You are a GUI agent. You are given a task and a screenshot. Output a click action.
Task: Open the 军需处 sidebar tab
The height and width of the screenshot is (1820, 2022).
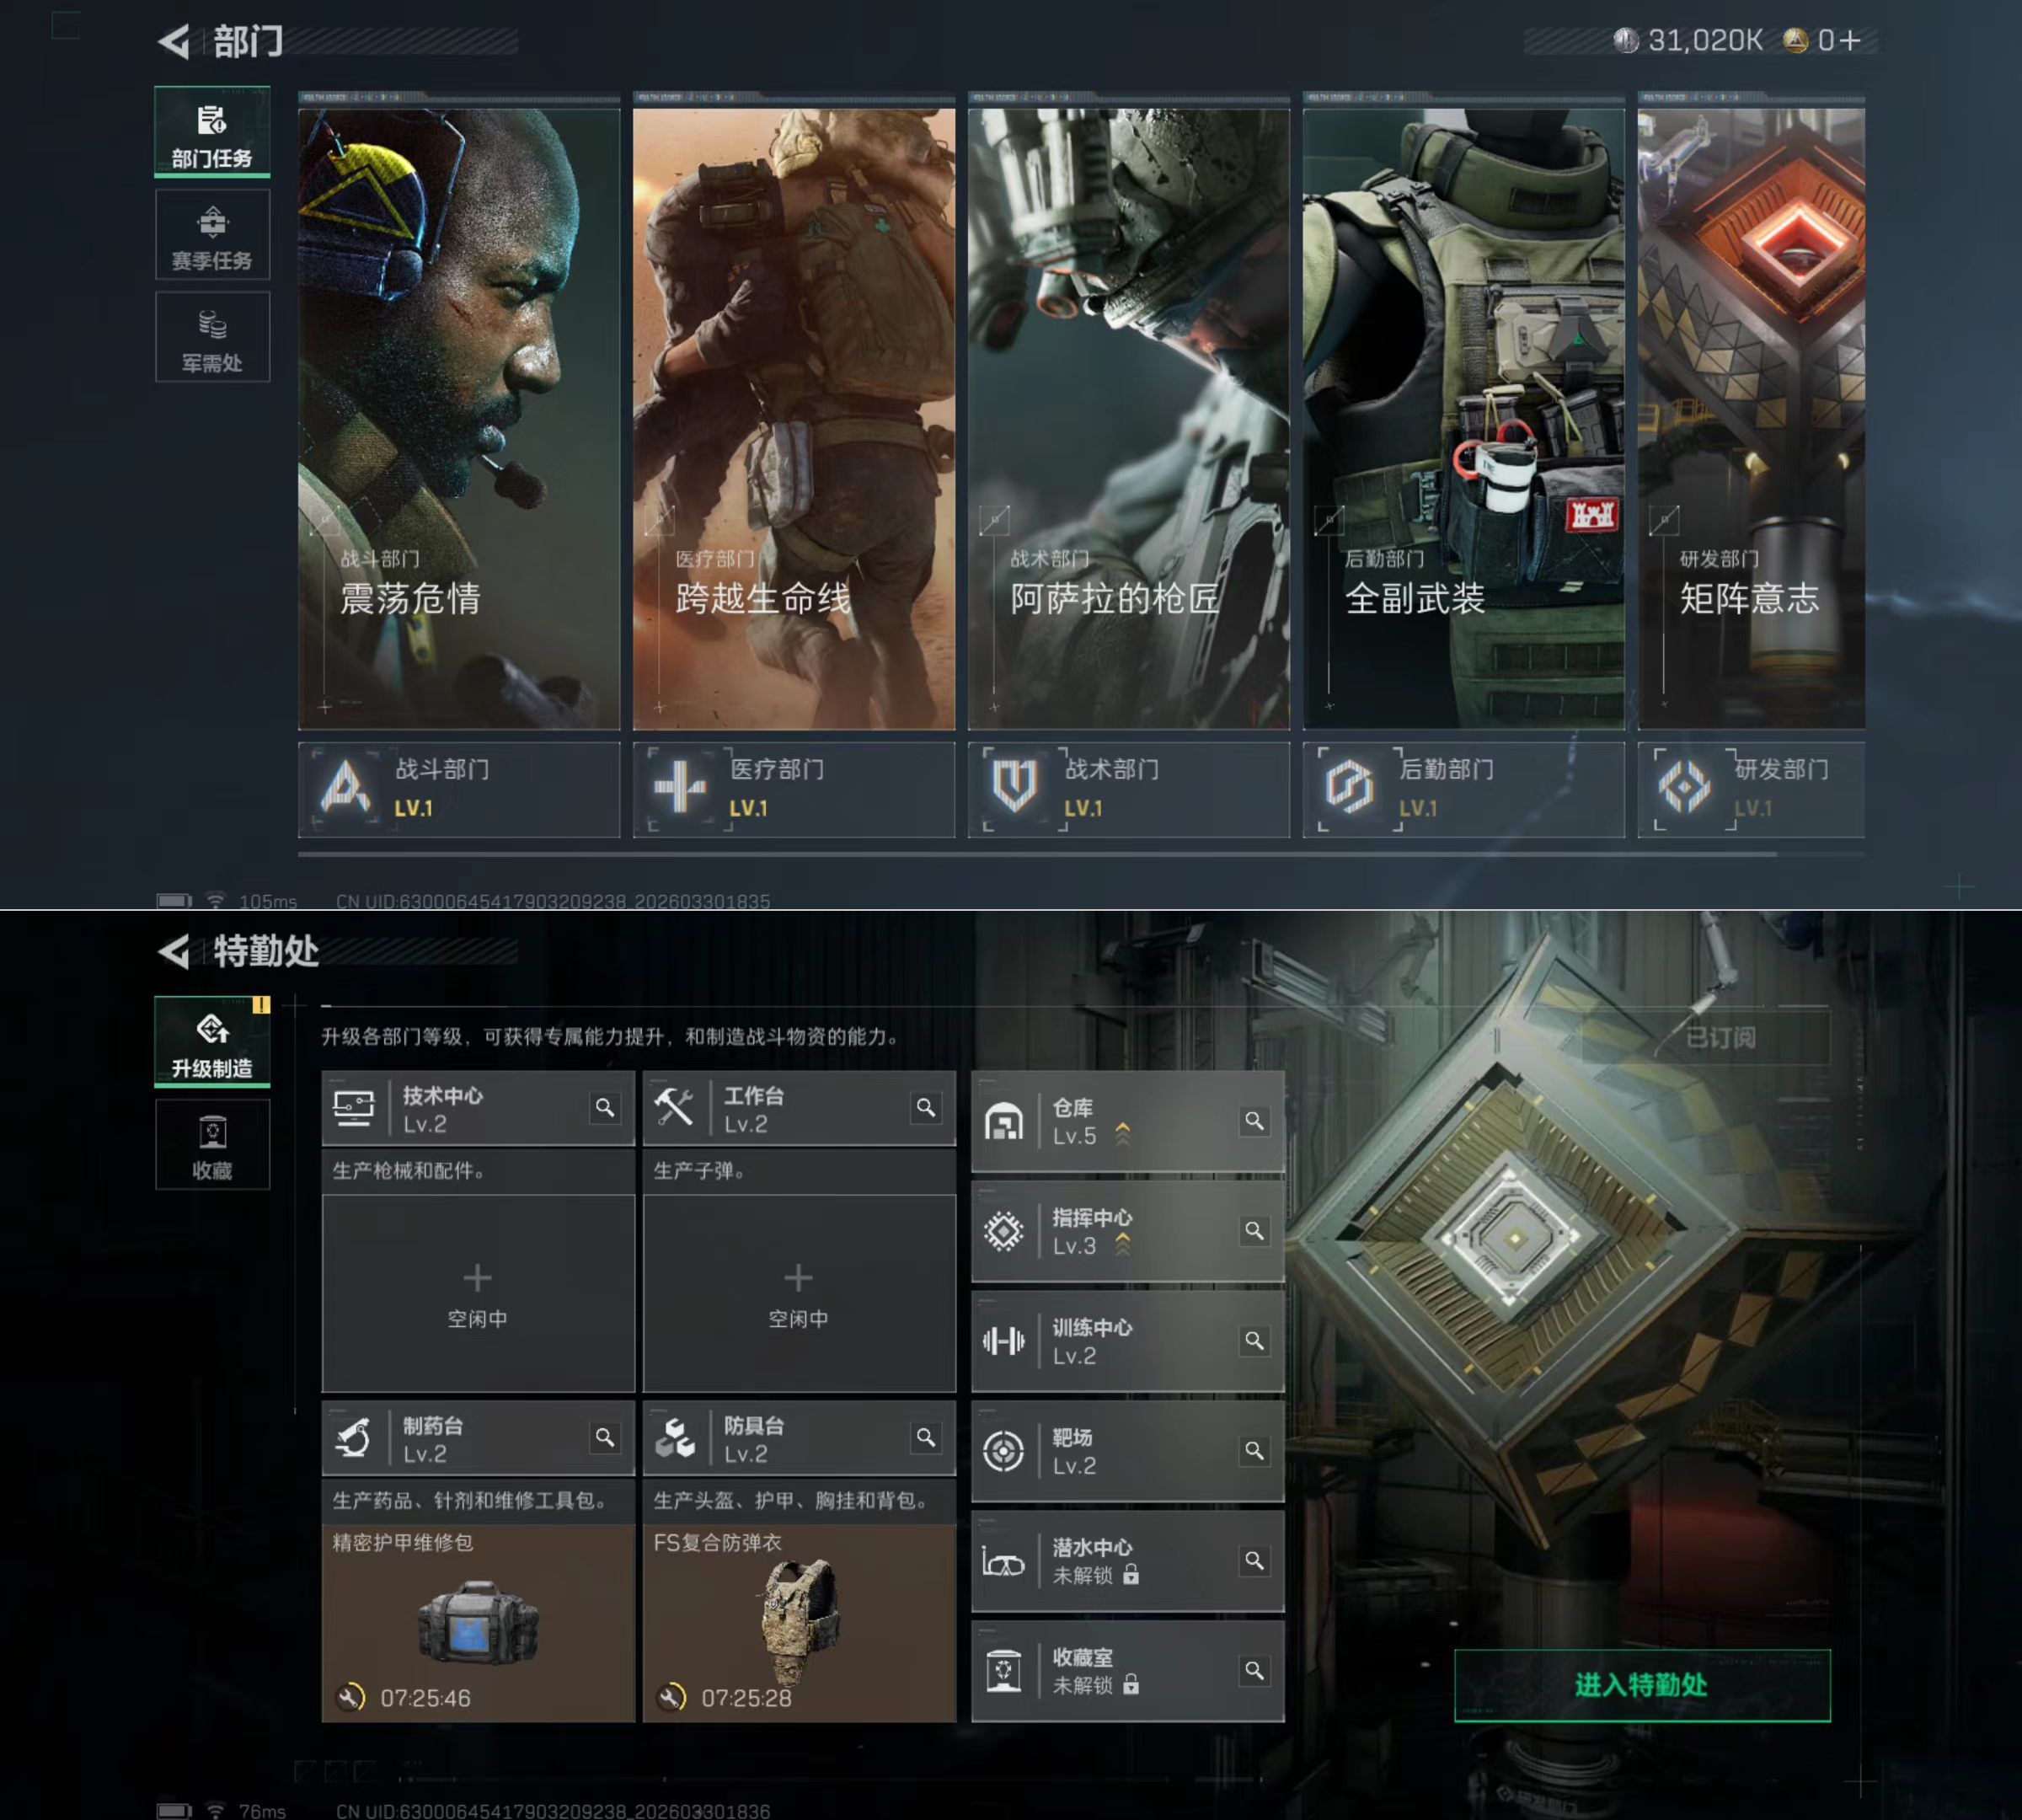212,337
